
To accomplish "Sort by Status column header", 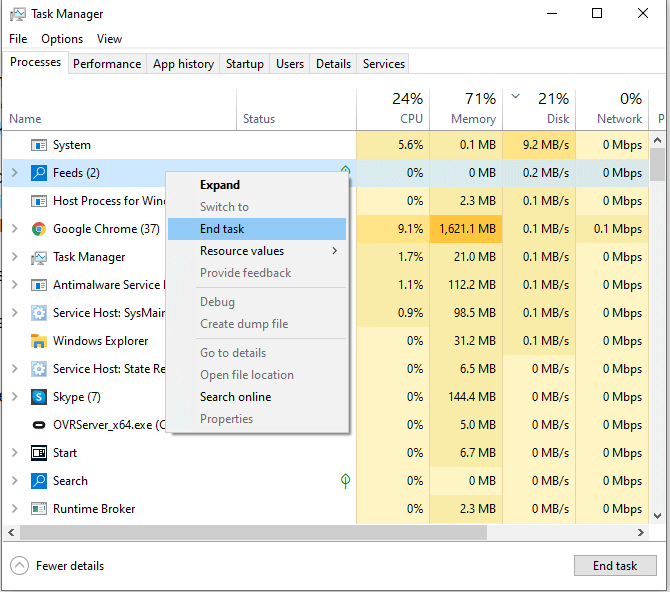I will (296, 109).
